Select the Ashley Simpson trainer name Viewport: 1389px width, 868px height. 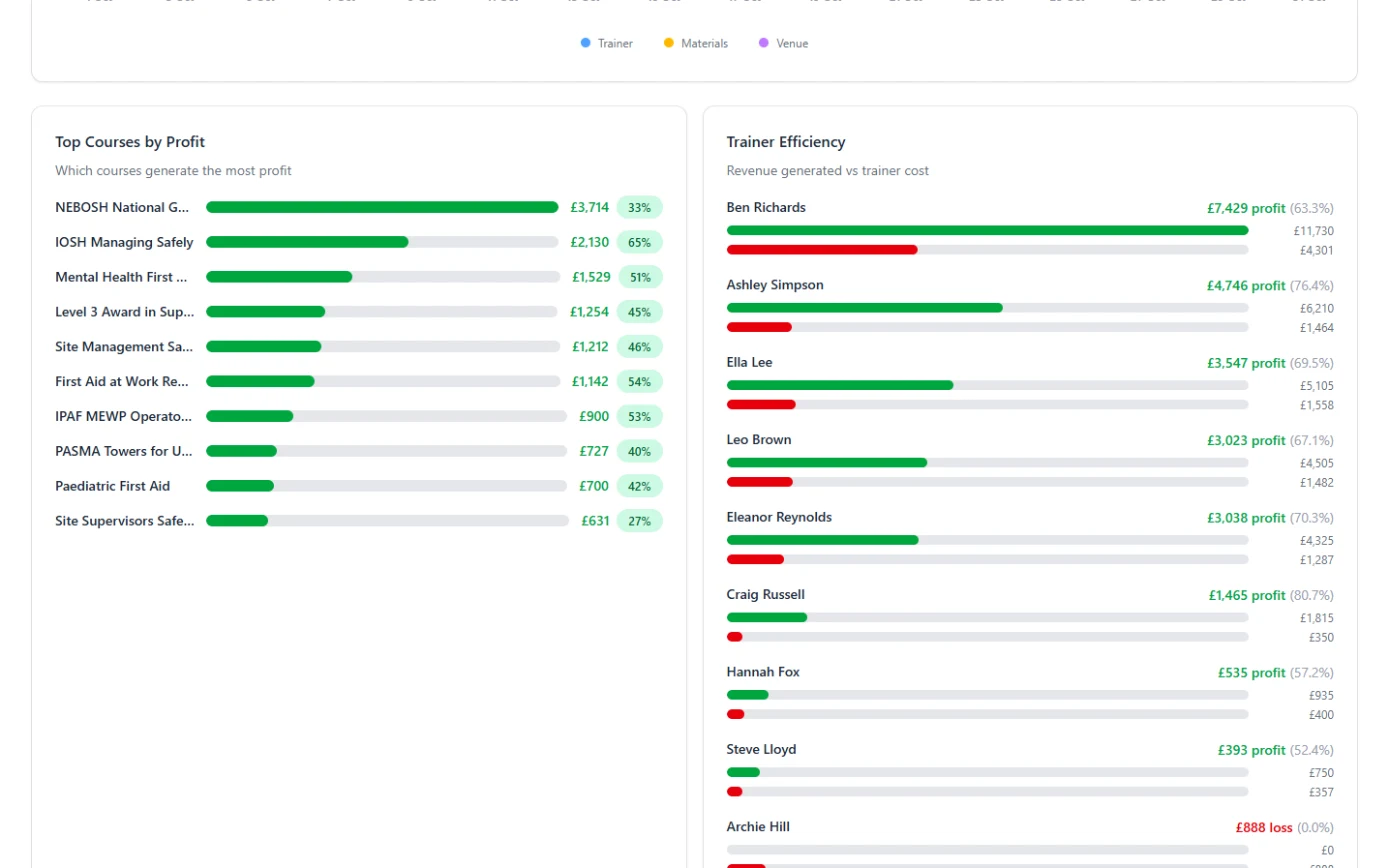[x=775, y=285]
